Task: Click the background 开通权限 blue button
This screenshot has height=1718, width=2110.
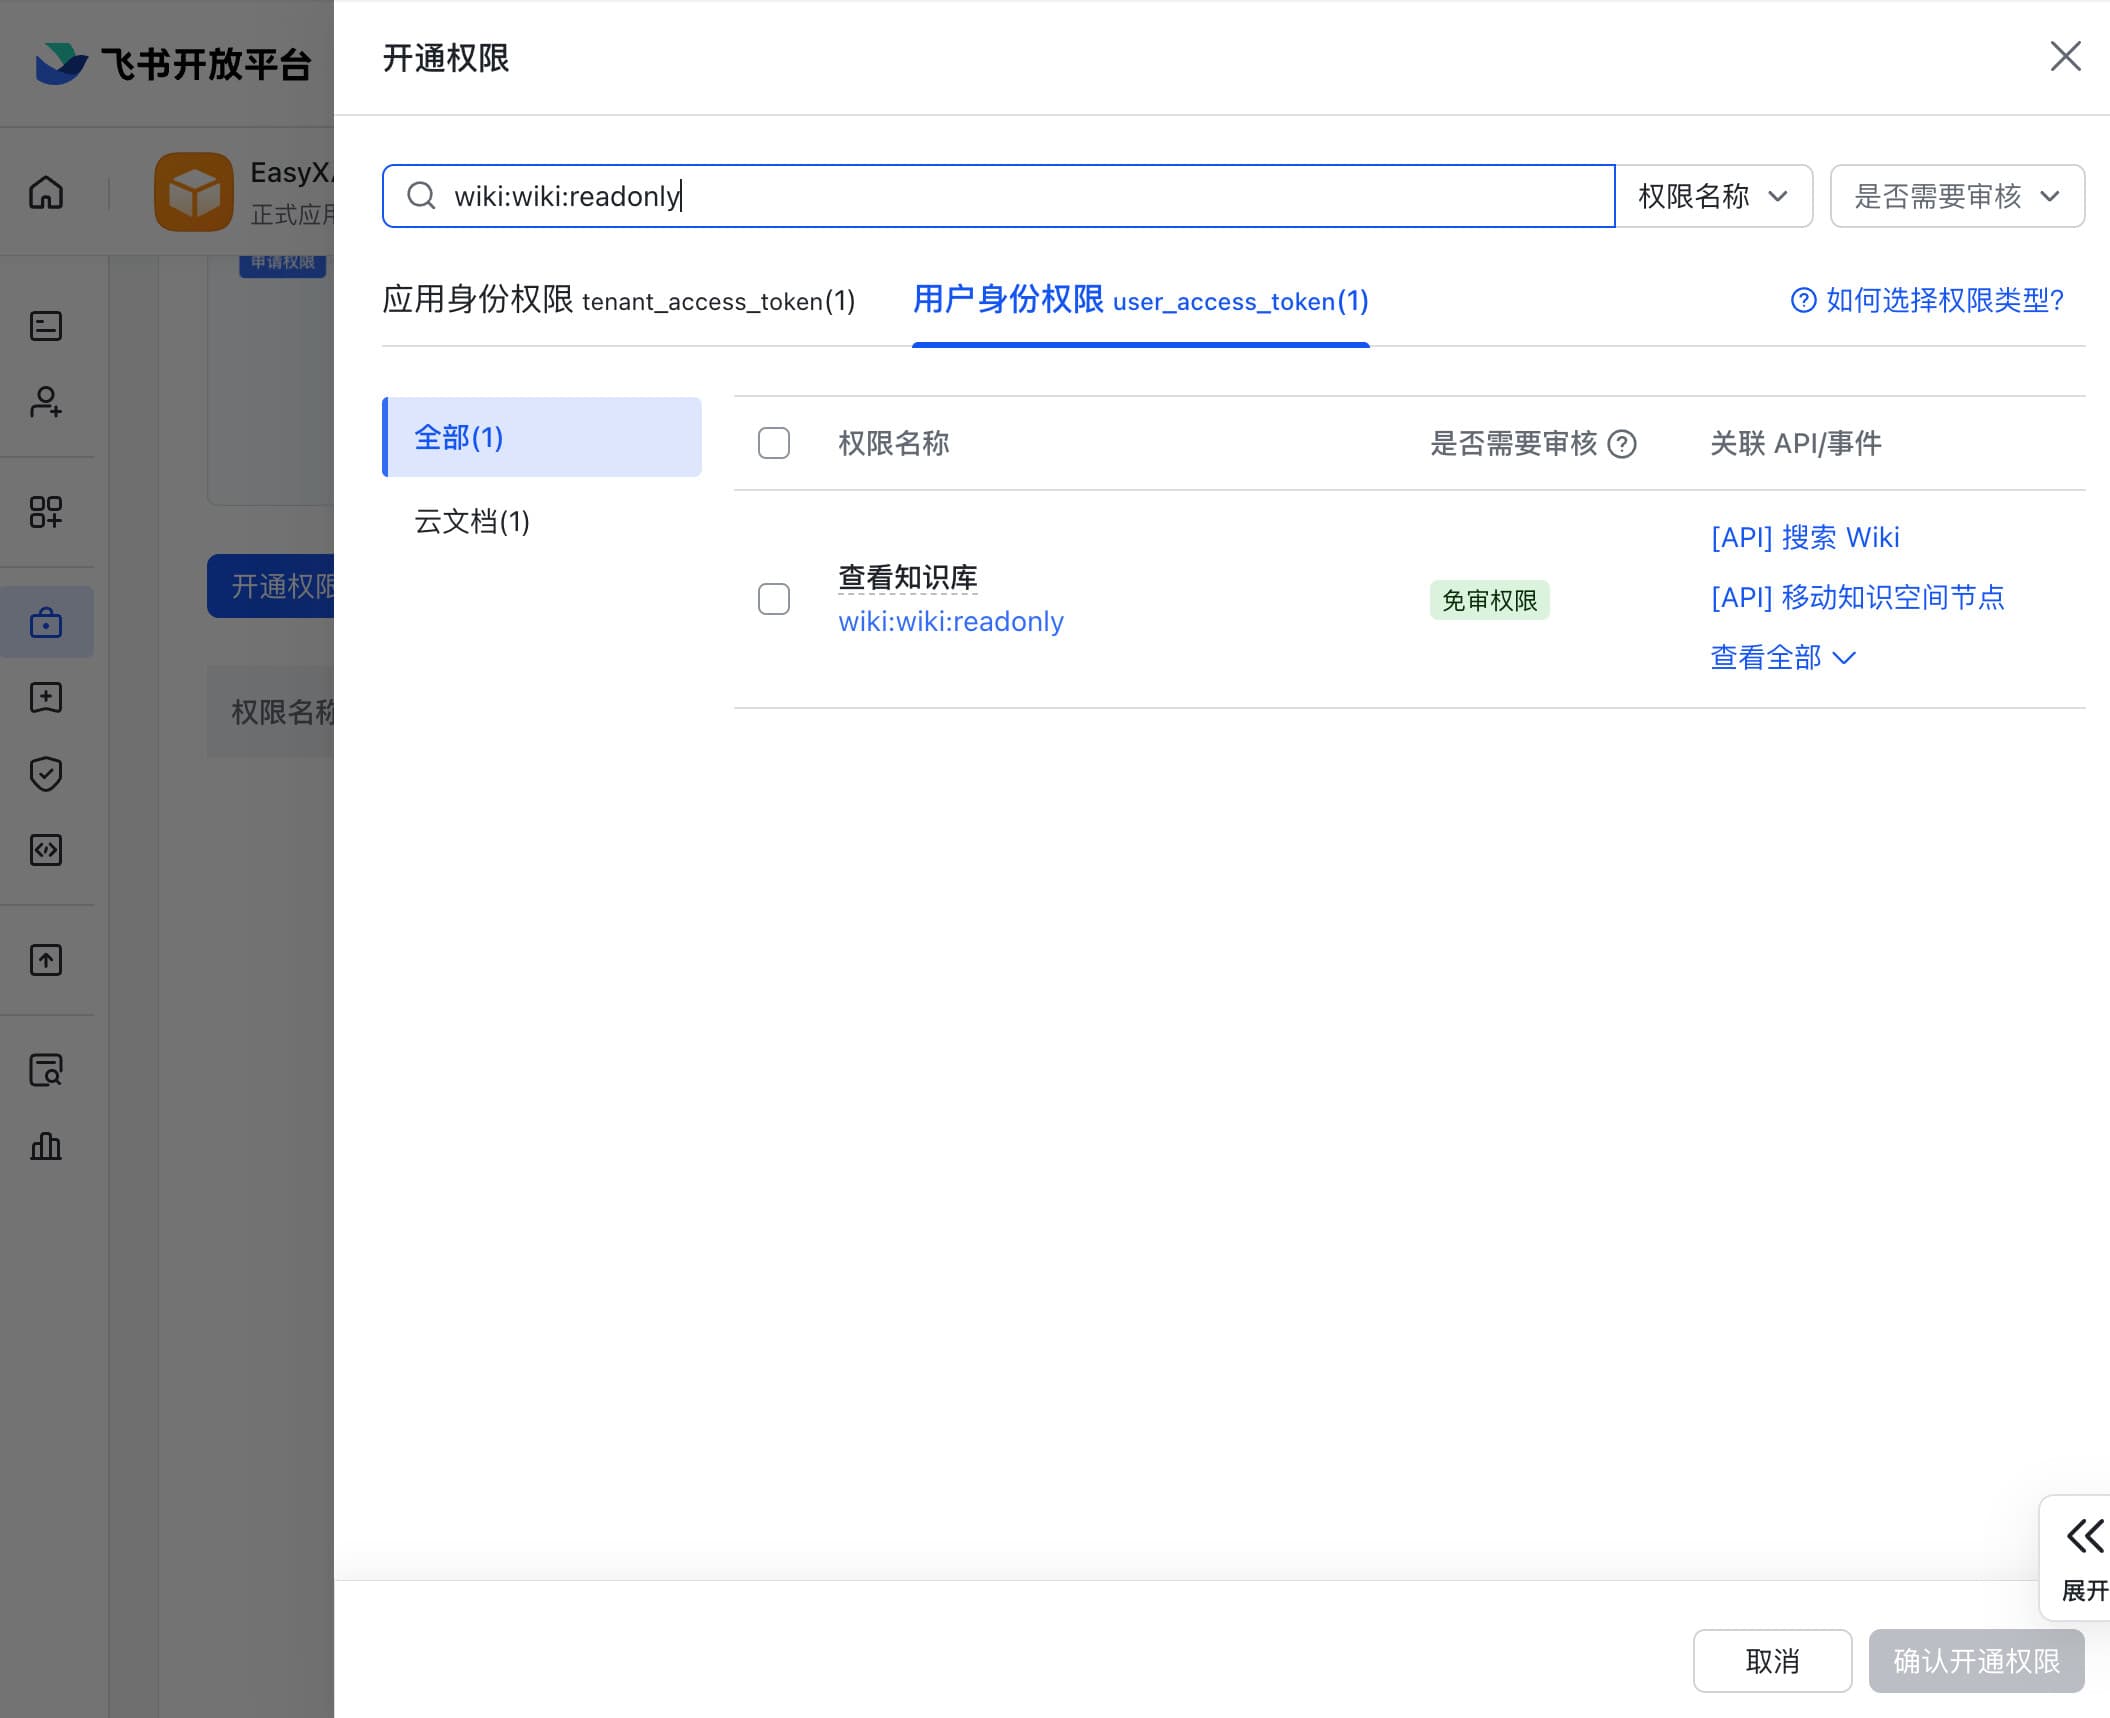Action: coord(271,586)
